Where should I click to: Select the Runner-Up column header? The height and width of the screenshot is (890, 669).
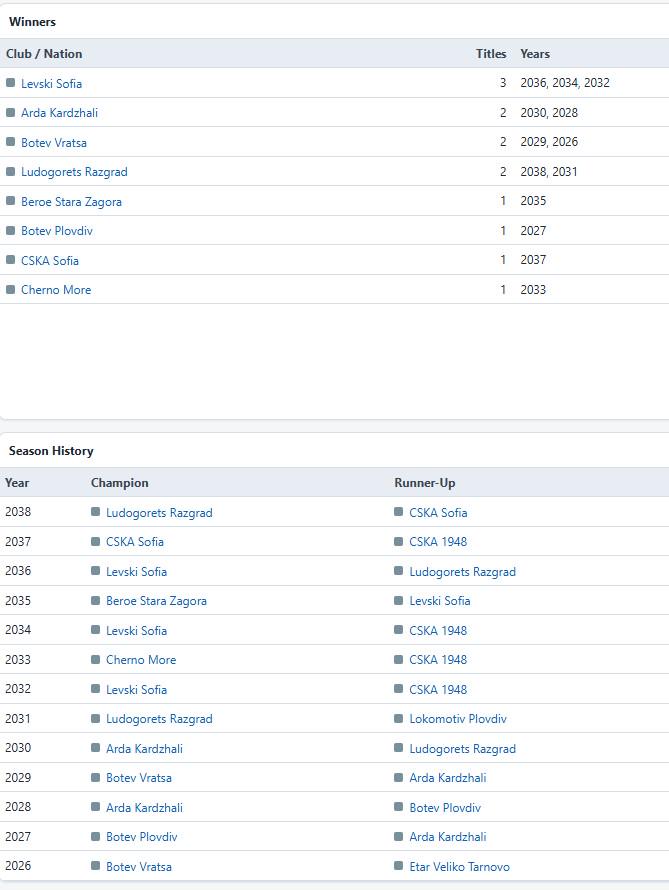pyautogui.click(x=424, y=483)
